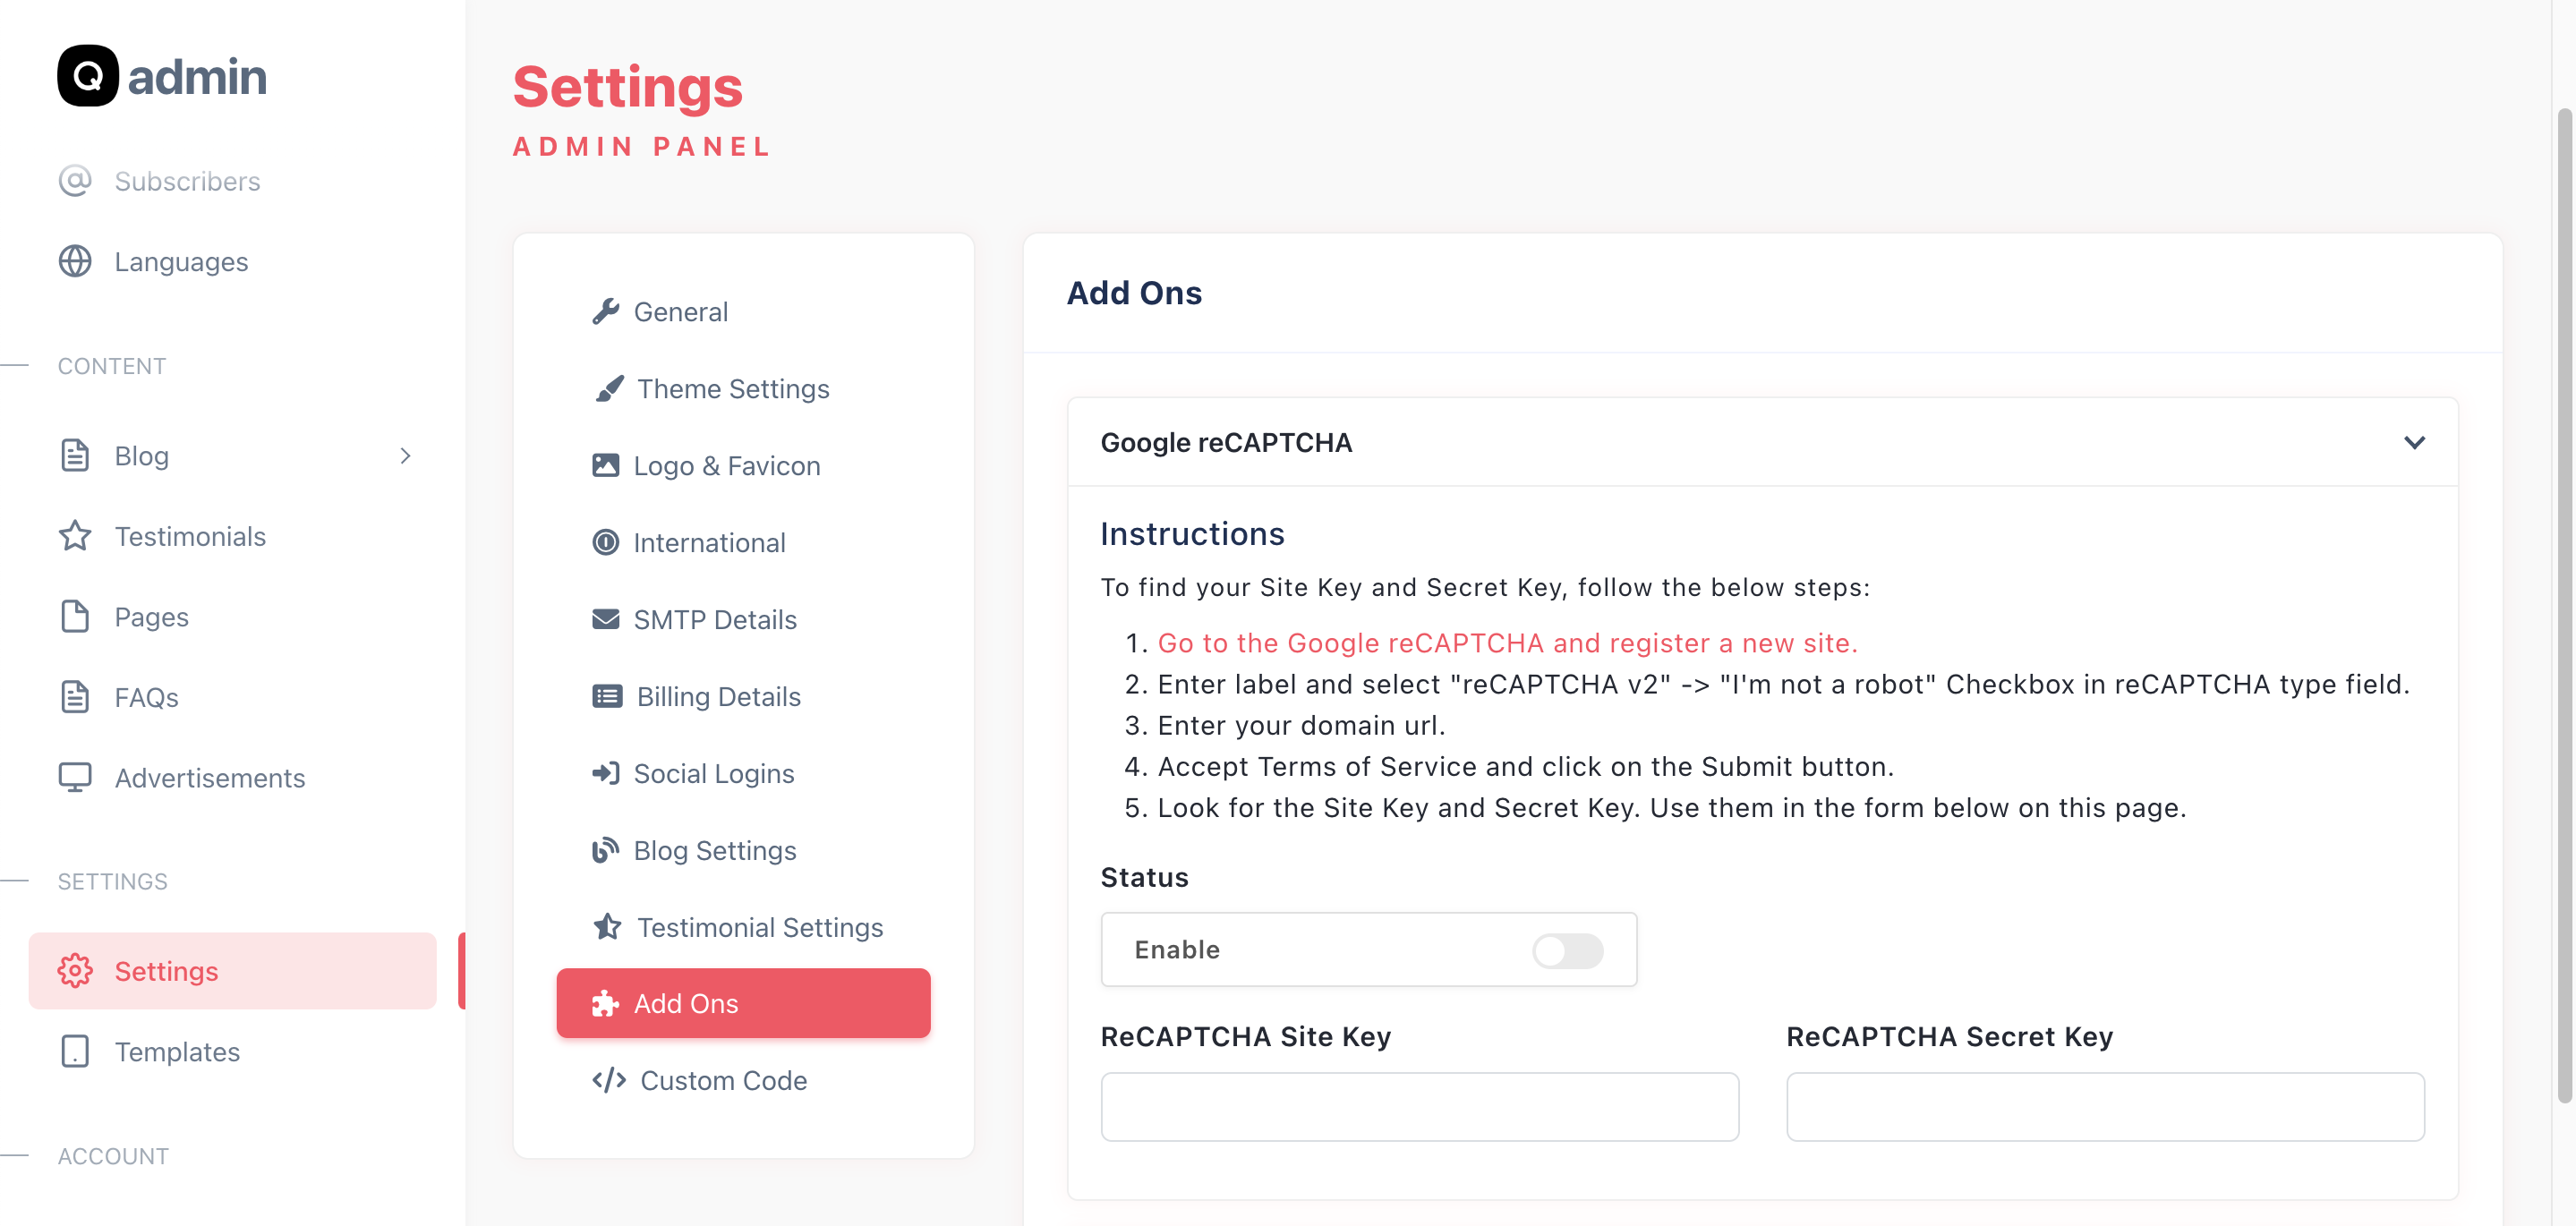
Task: Click the image icon for Logo & Favicon
Action: pos(605,466)
